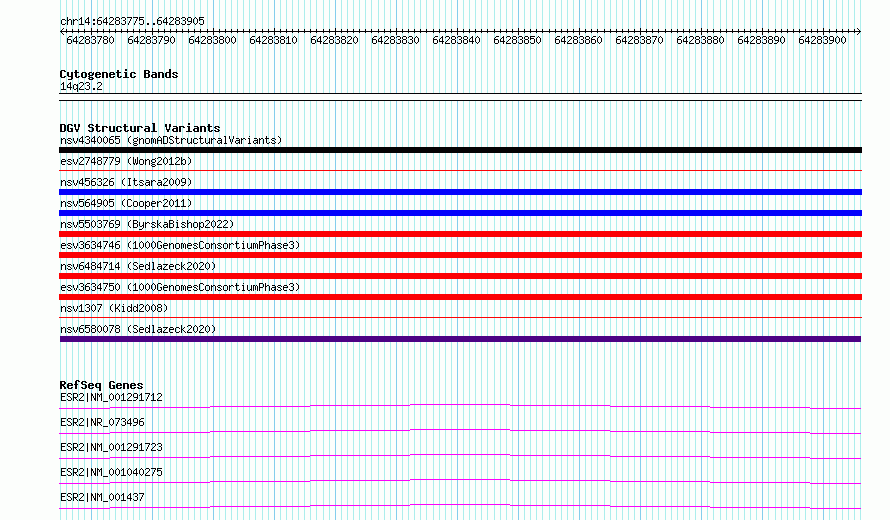
Task: Open variant nsv564905 (Cooper2011) label
Action: click(x=126, y=203)
